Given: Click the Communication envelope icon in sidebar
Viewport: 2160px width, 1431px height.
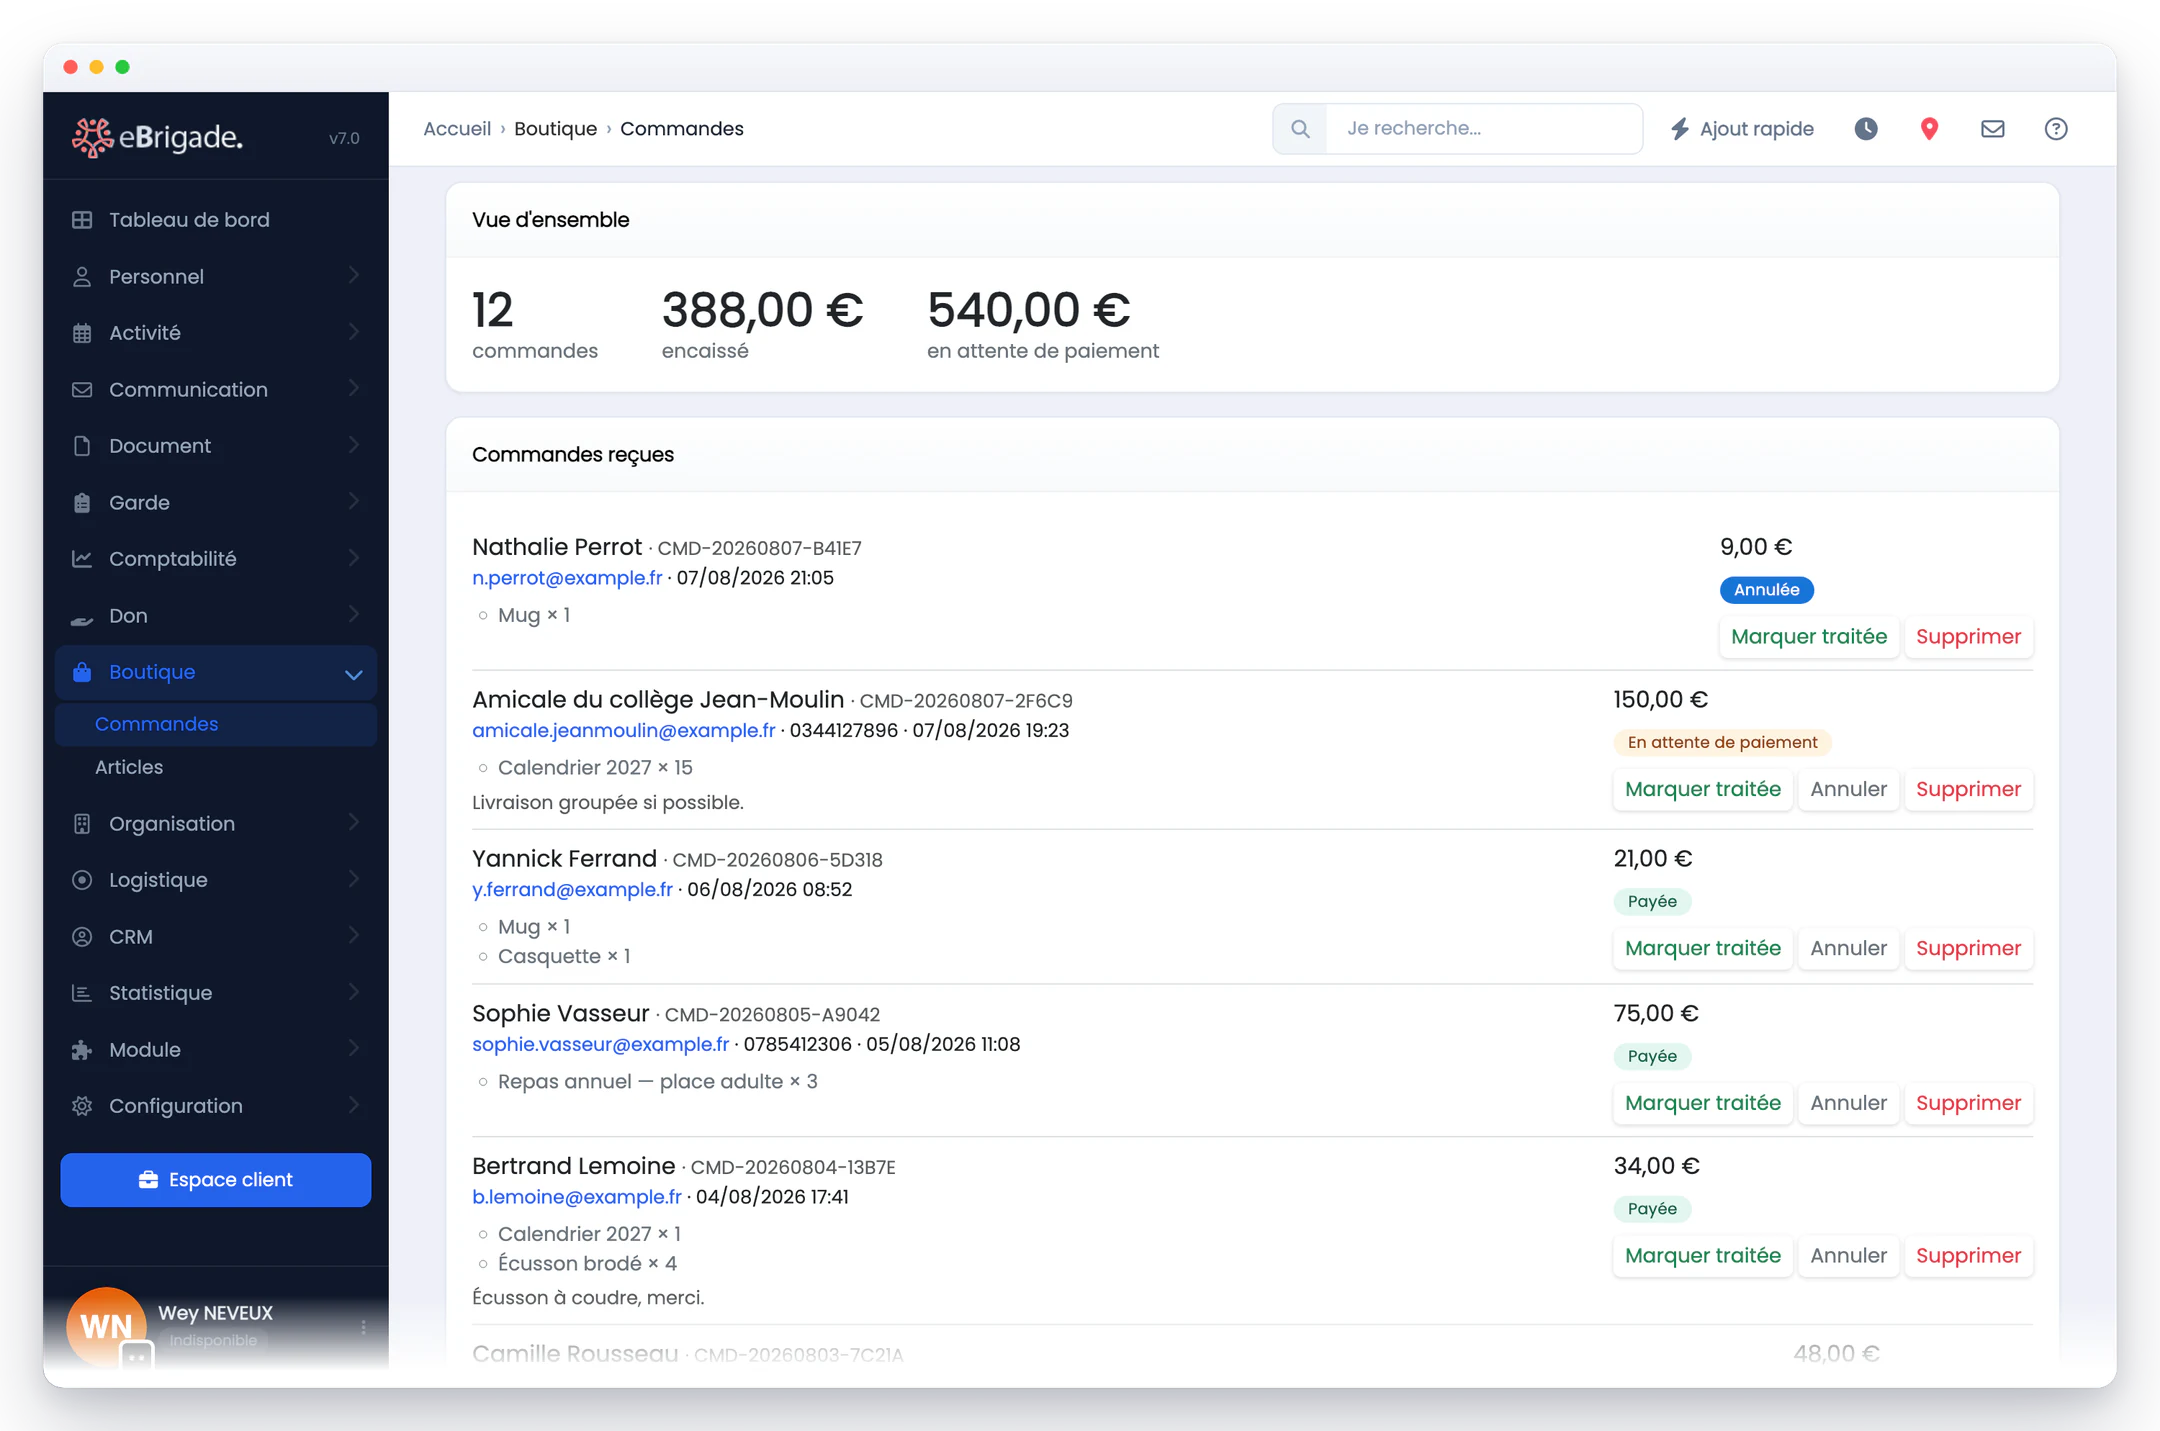Looking at the screenshot, I should tap(82, 390).
